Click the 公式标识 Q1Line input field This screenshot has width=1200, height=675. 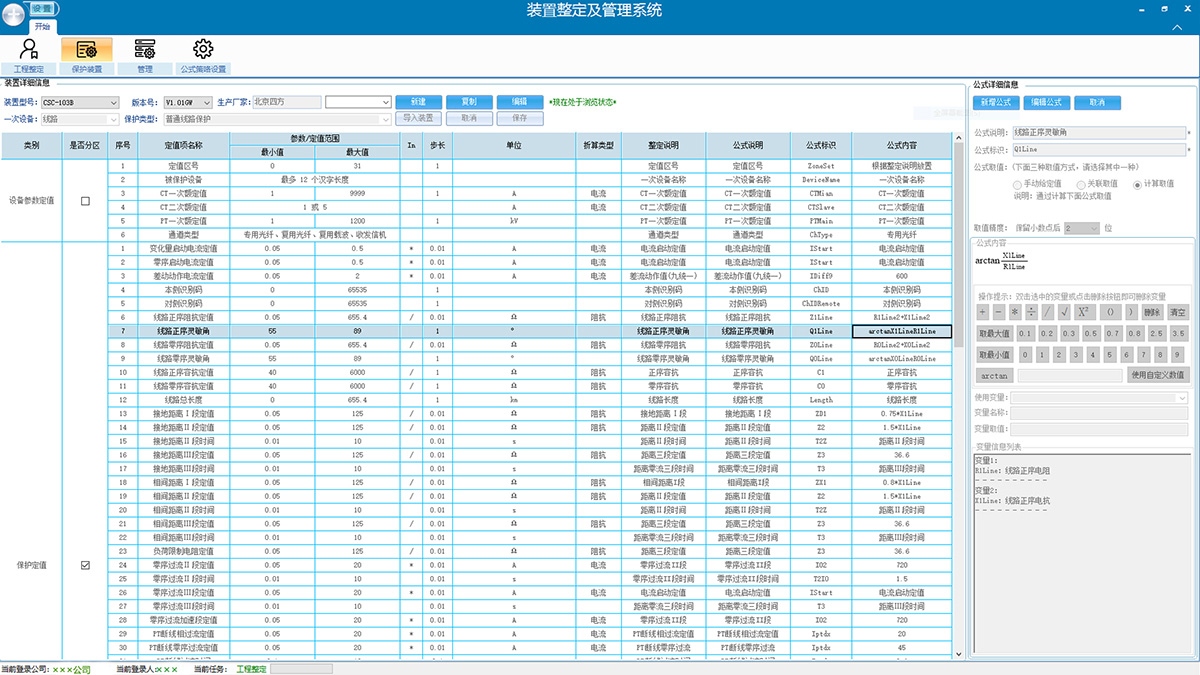point(1100,149)
